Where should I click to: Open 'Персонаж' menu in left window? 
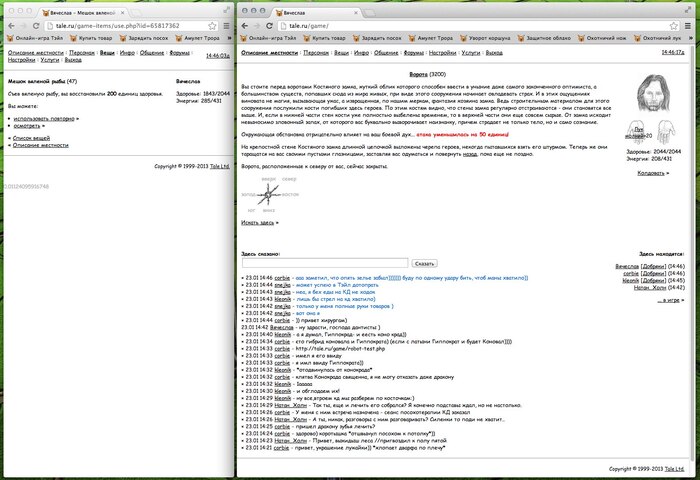point(82,53)
